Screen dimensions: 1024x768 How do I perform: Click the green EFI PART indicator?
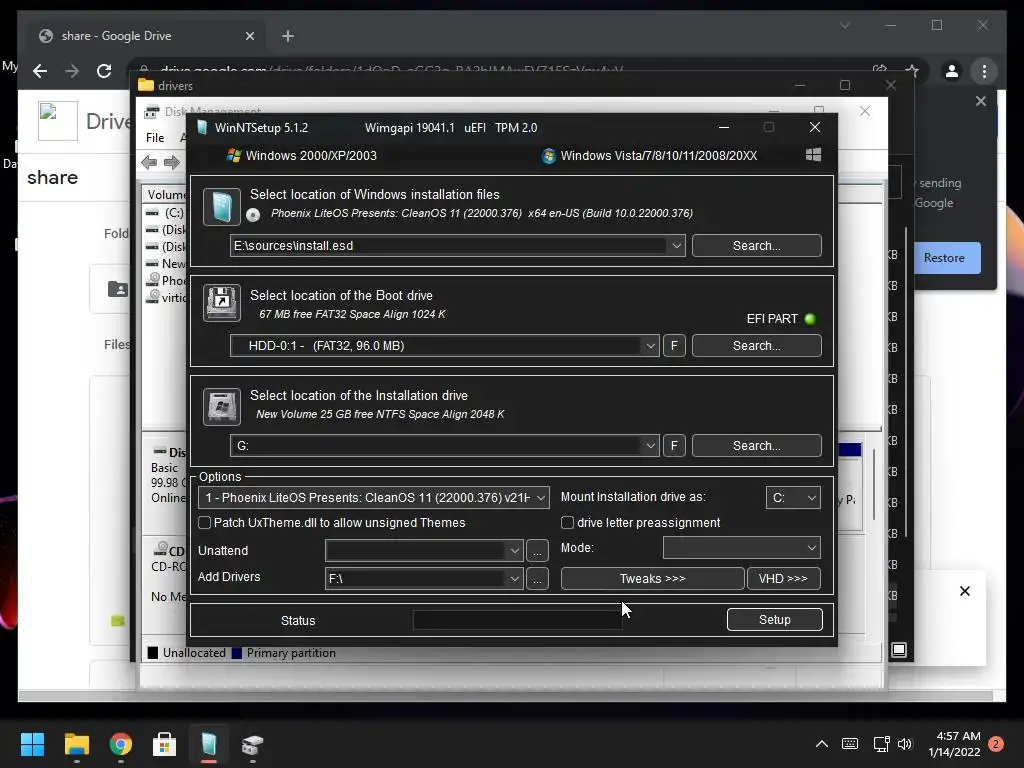click(810, 319)
